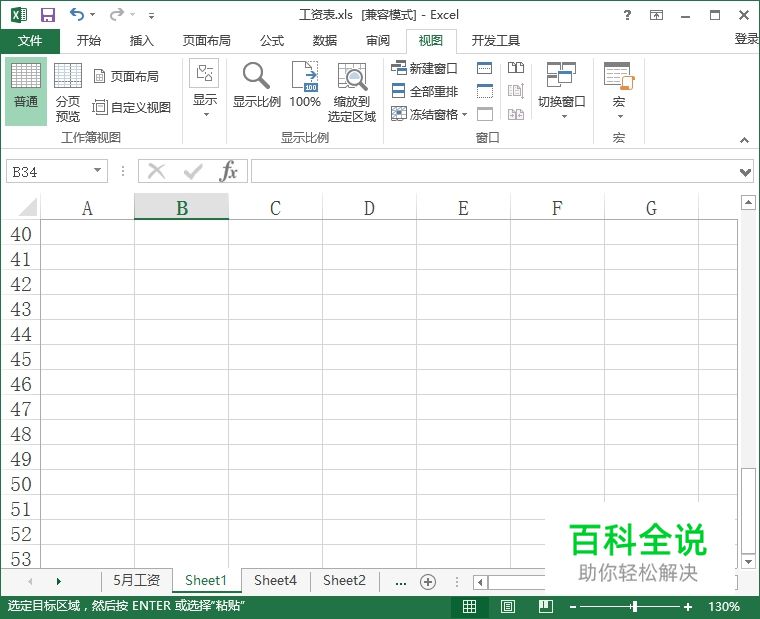
Task: Open the Page Layout (页面布局) ribbon tab
Action: pyautogui.click(x=206, y=41)
